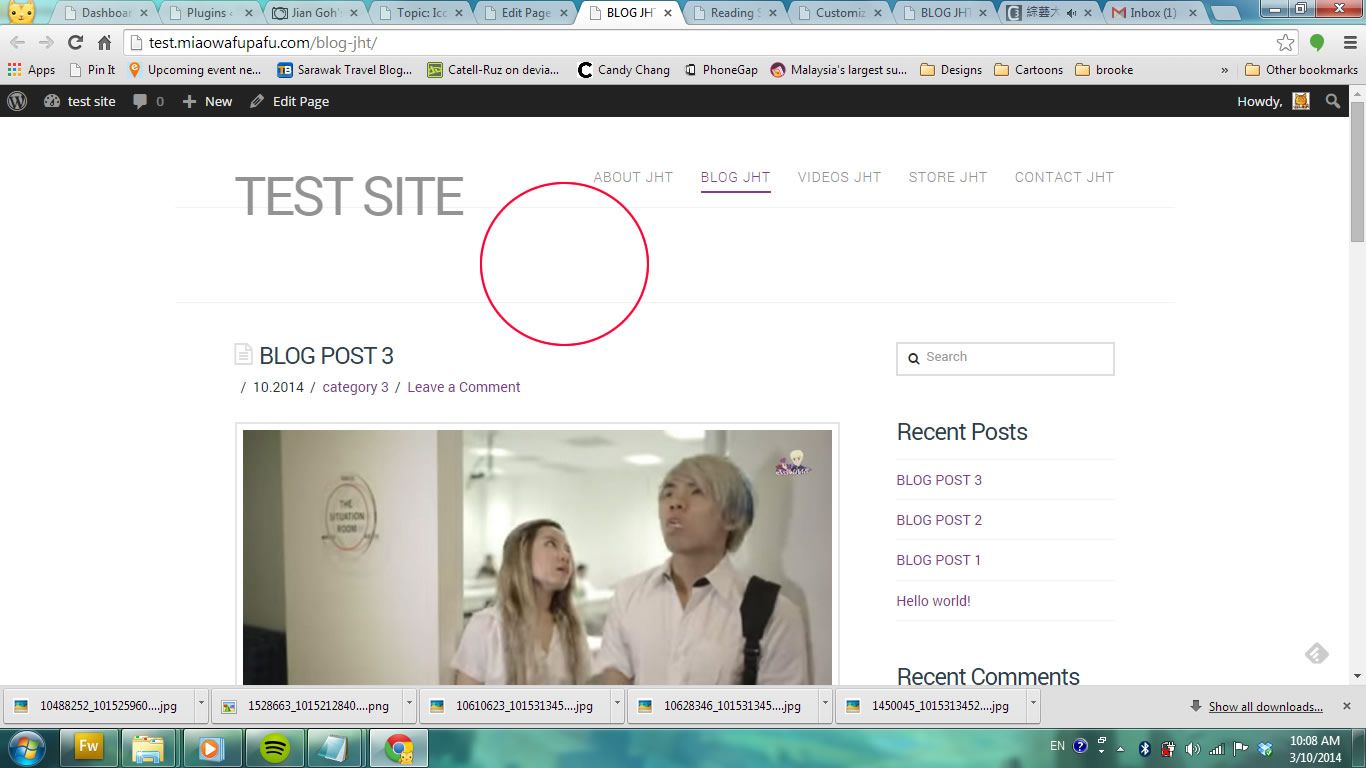Open the Windows Start button
This screenshot has width=1366, height=768.
25,748
